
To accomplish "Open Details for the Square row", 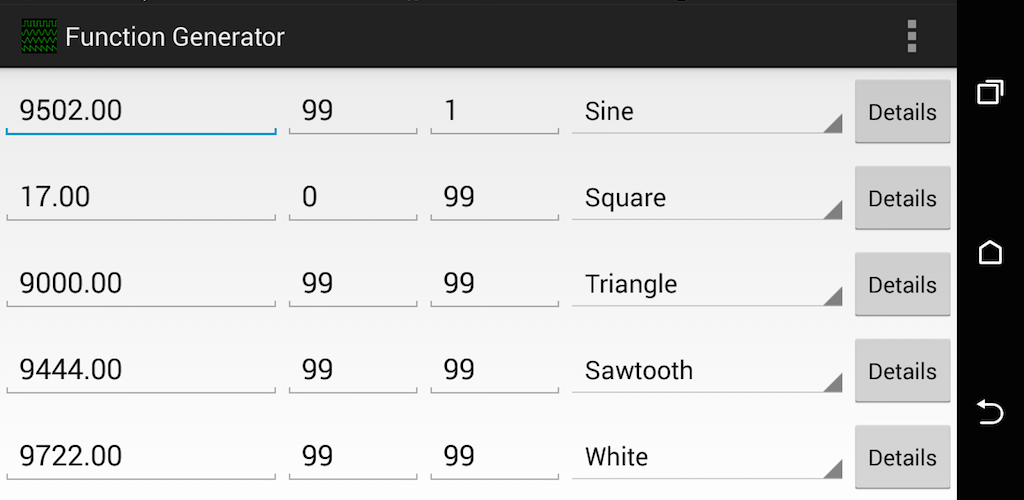I will point(902,199).
